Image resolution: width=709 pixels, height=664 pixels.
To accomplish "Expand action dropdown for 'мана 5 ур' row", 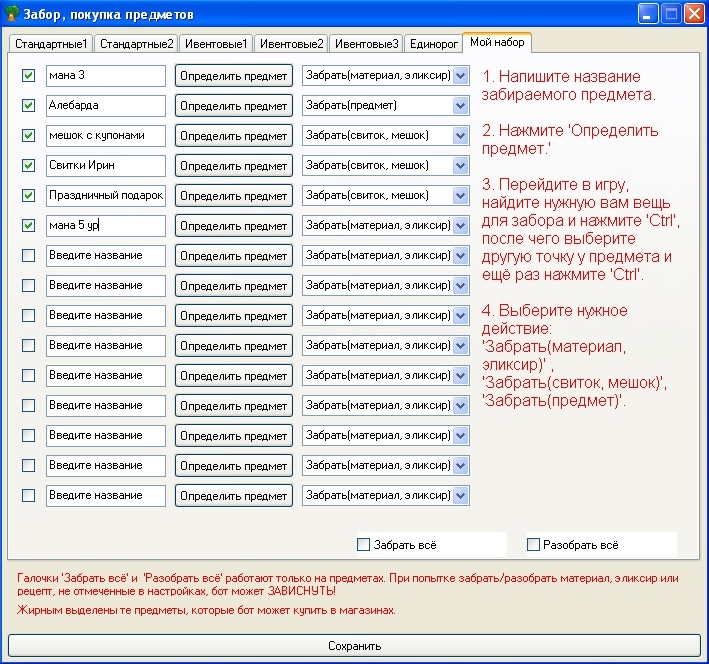I will (x=460, y=226).
